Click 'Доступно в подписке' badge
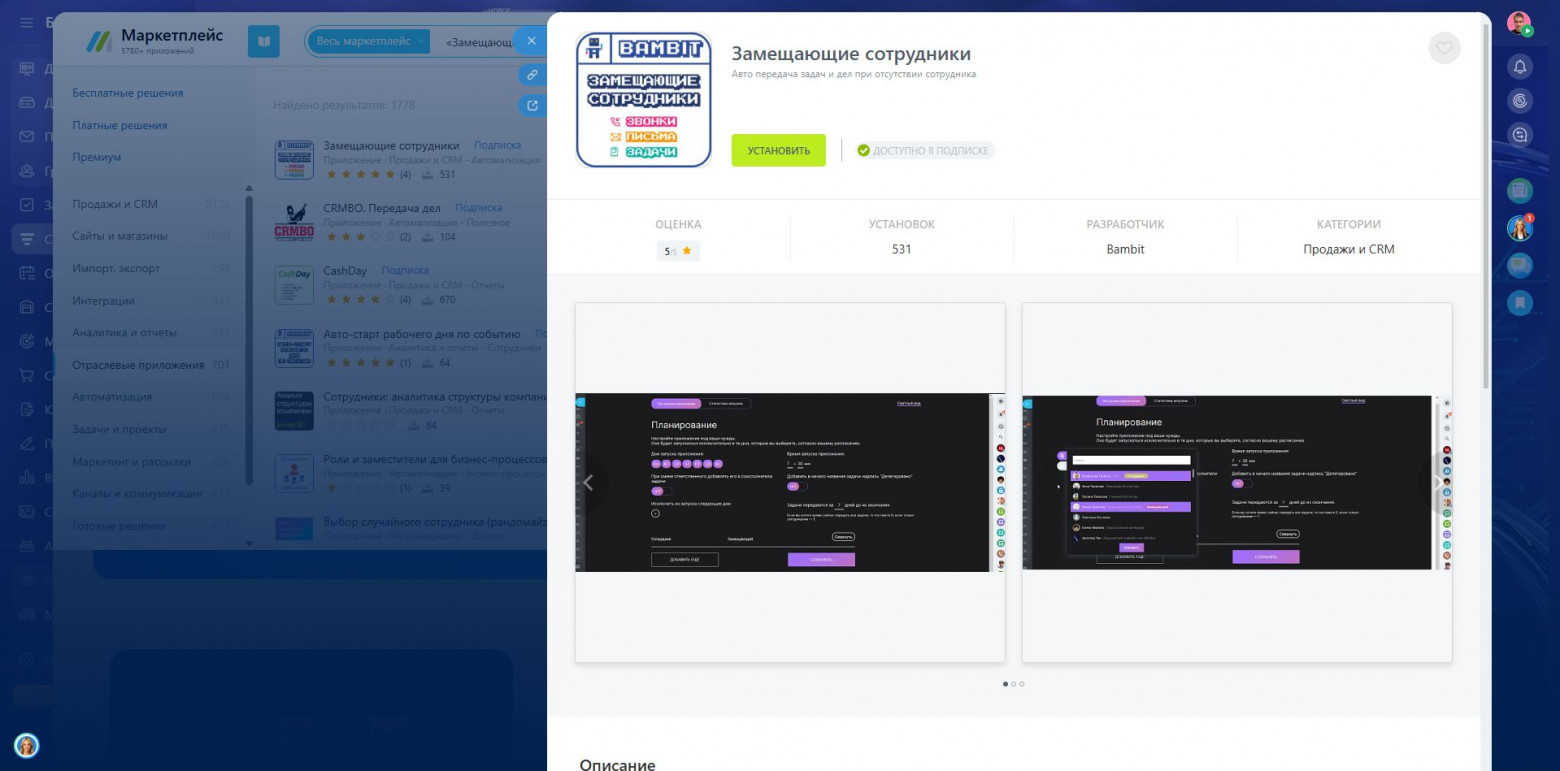Image resolution: width=1560 pixels, height=771 pixels. (925, 151)
